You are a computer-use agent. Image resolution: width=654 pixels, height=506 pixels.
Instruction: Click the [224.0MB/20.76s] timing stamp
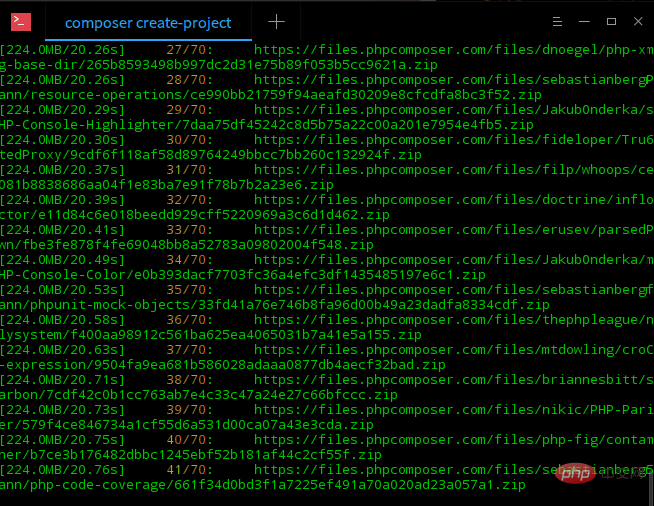[62, 470]
